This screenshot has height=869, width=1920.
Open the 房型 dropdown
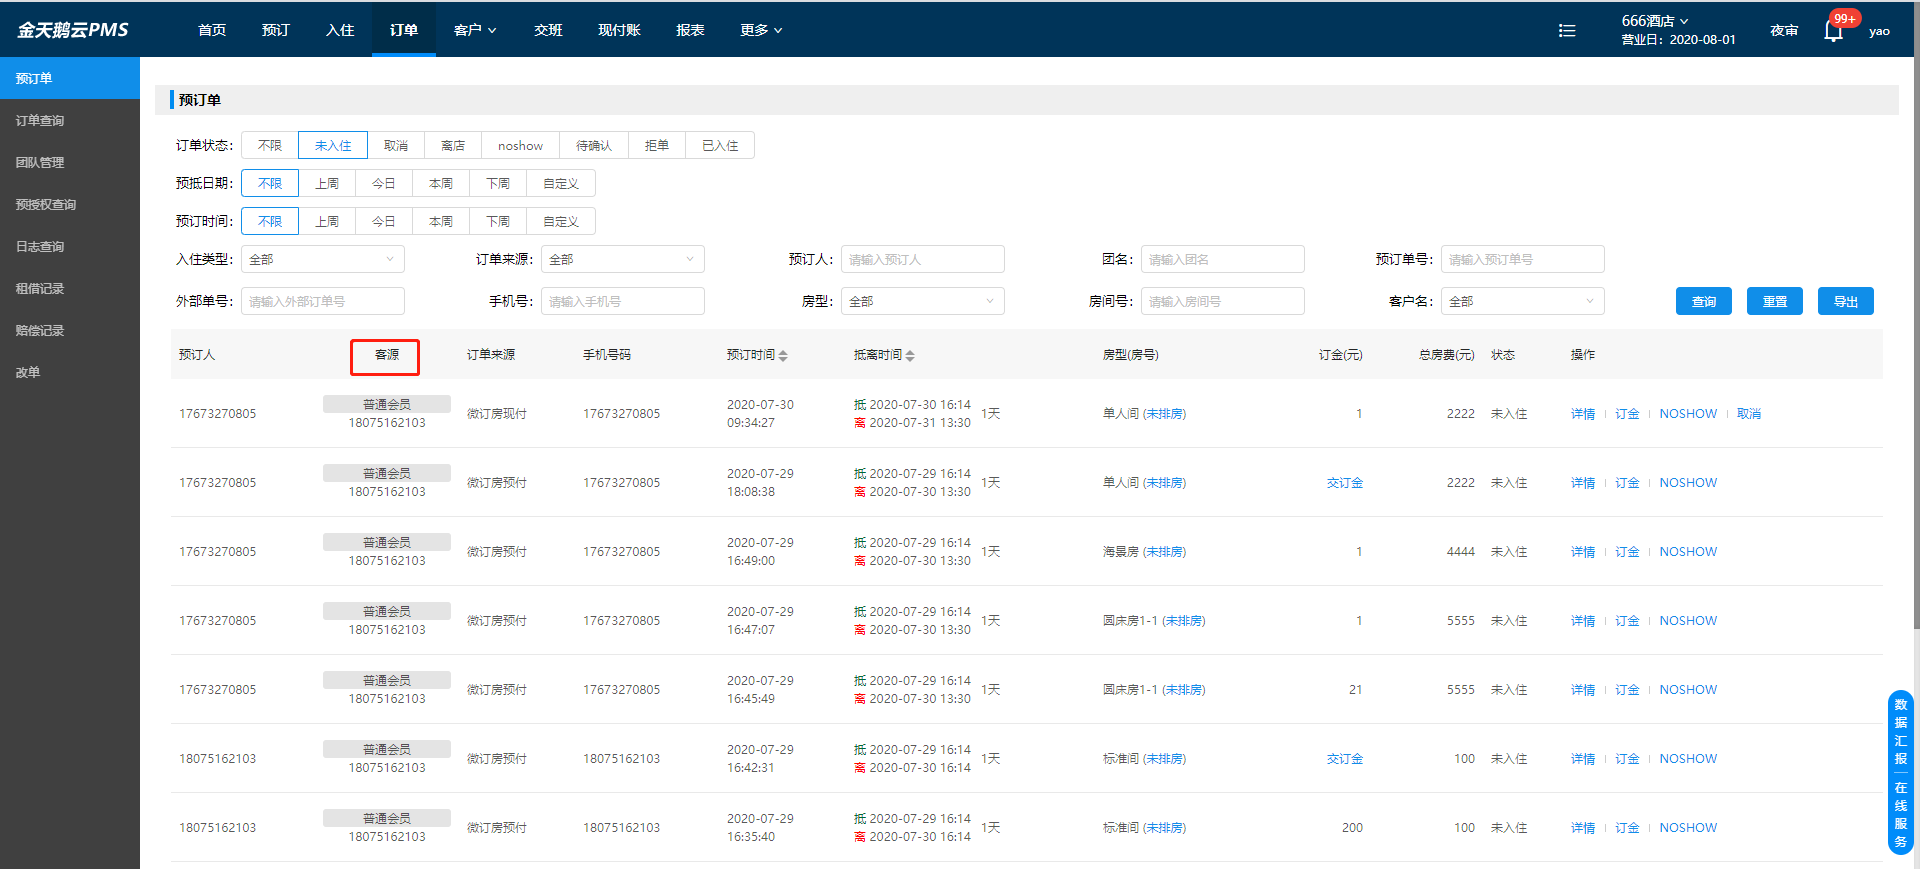[x=923, y=301]
